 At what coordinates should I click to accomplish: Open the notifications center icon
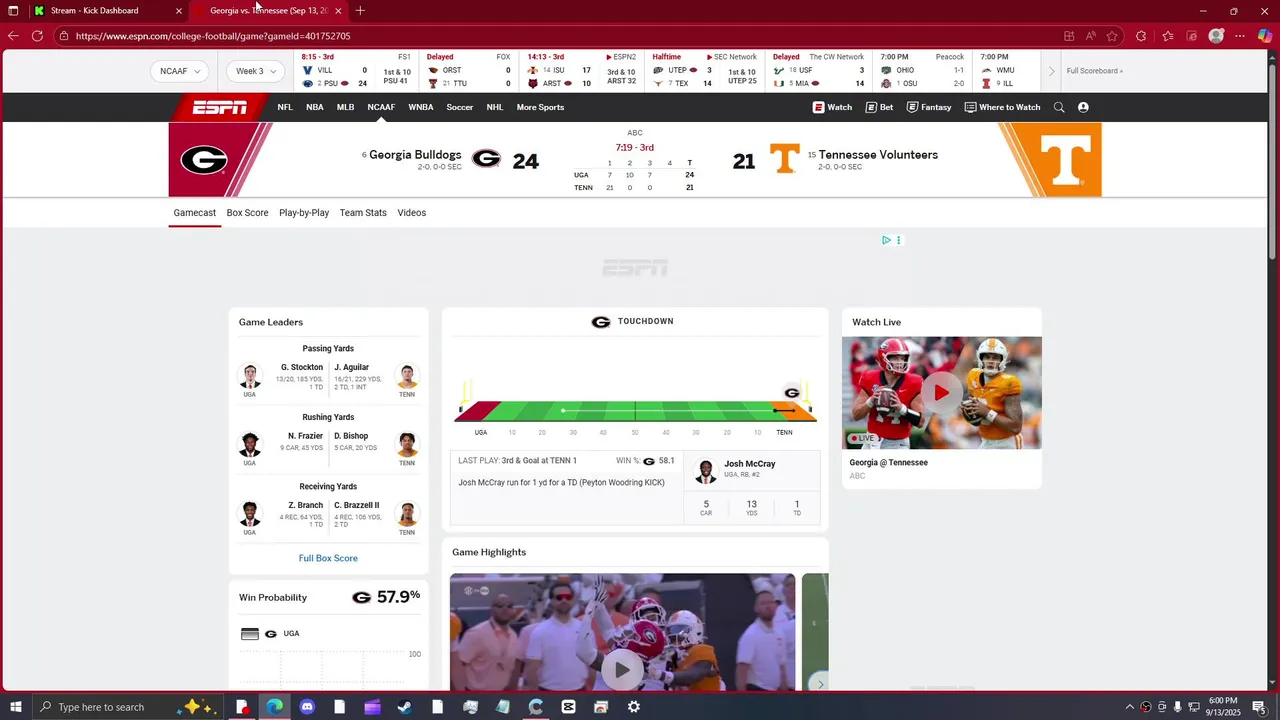(1259, 707)
